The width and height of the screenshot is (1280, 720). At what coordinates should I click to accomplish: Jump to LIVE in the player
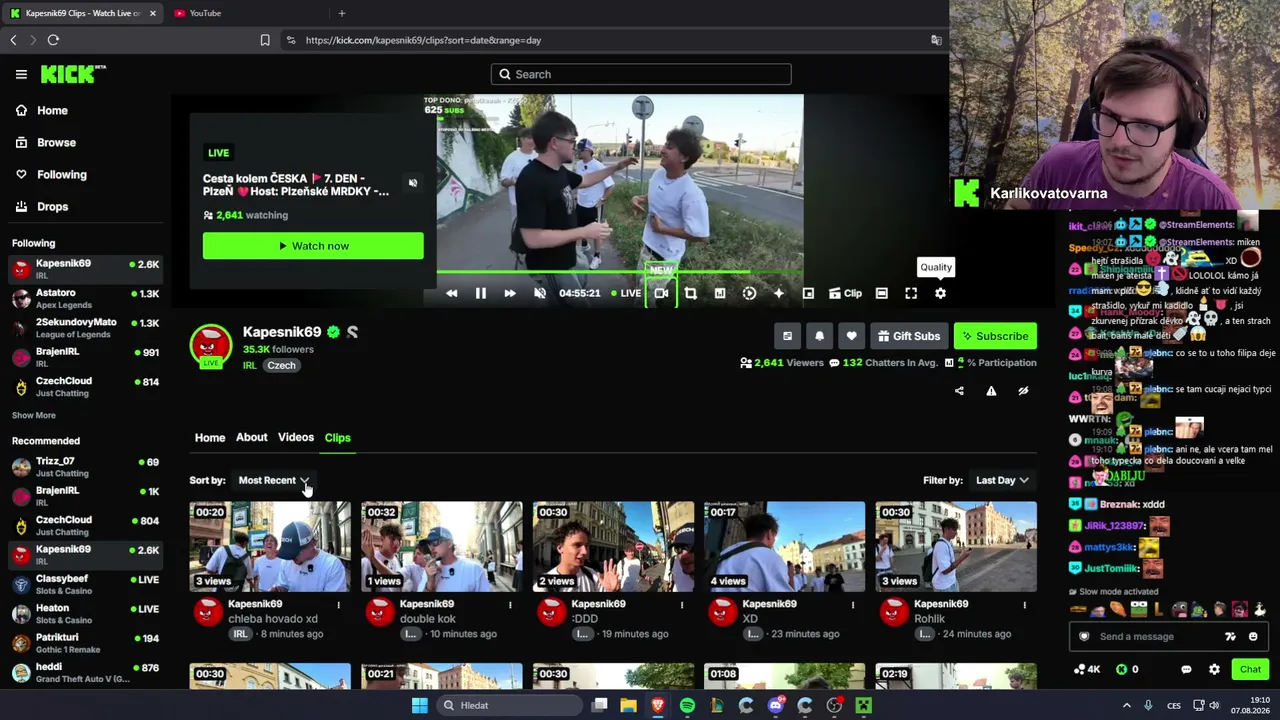[627, 293]
